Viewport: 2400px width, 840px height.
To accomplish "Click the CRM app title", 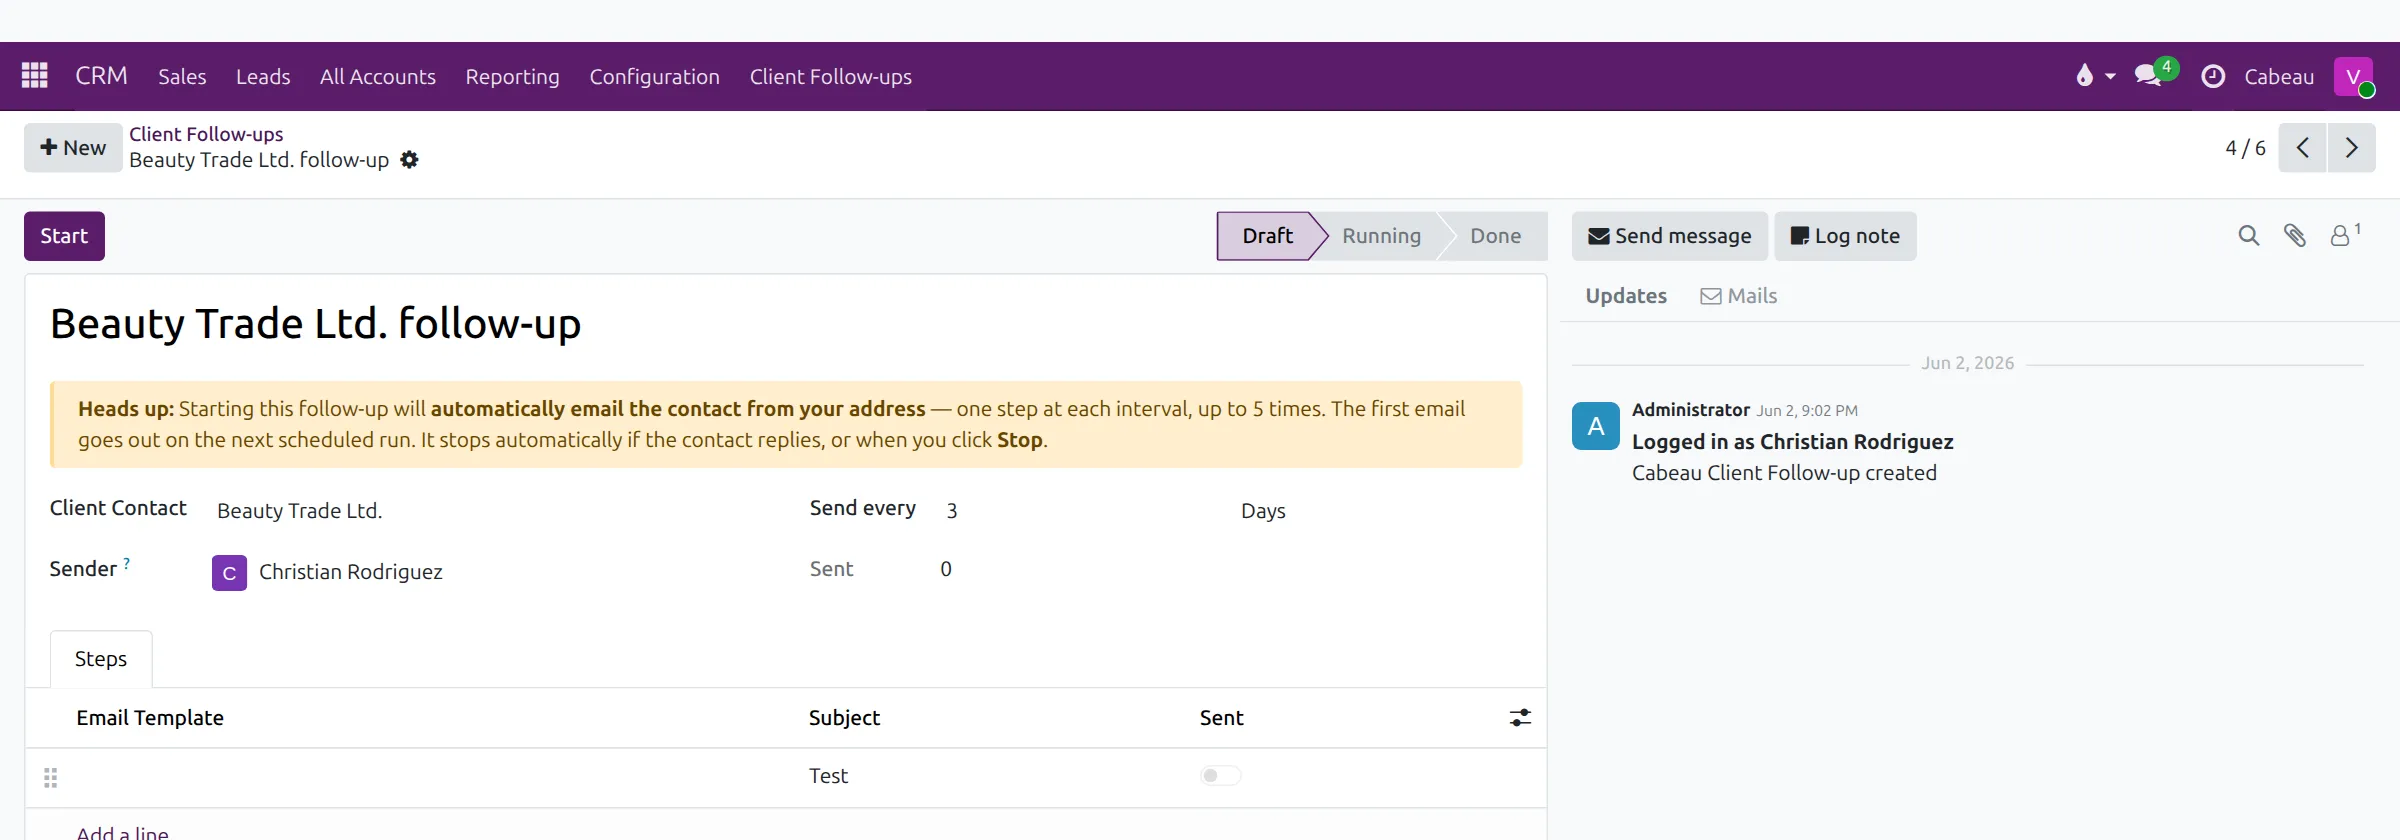I will pyautogui.click(x=101, y=76).
